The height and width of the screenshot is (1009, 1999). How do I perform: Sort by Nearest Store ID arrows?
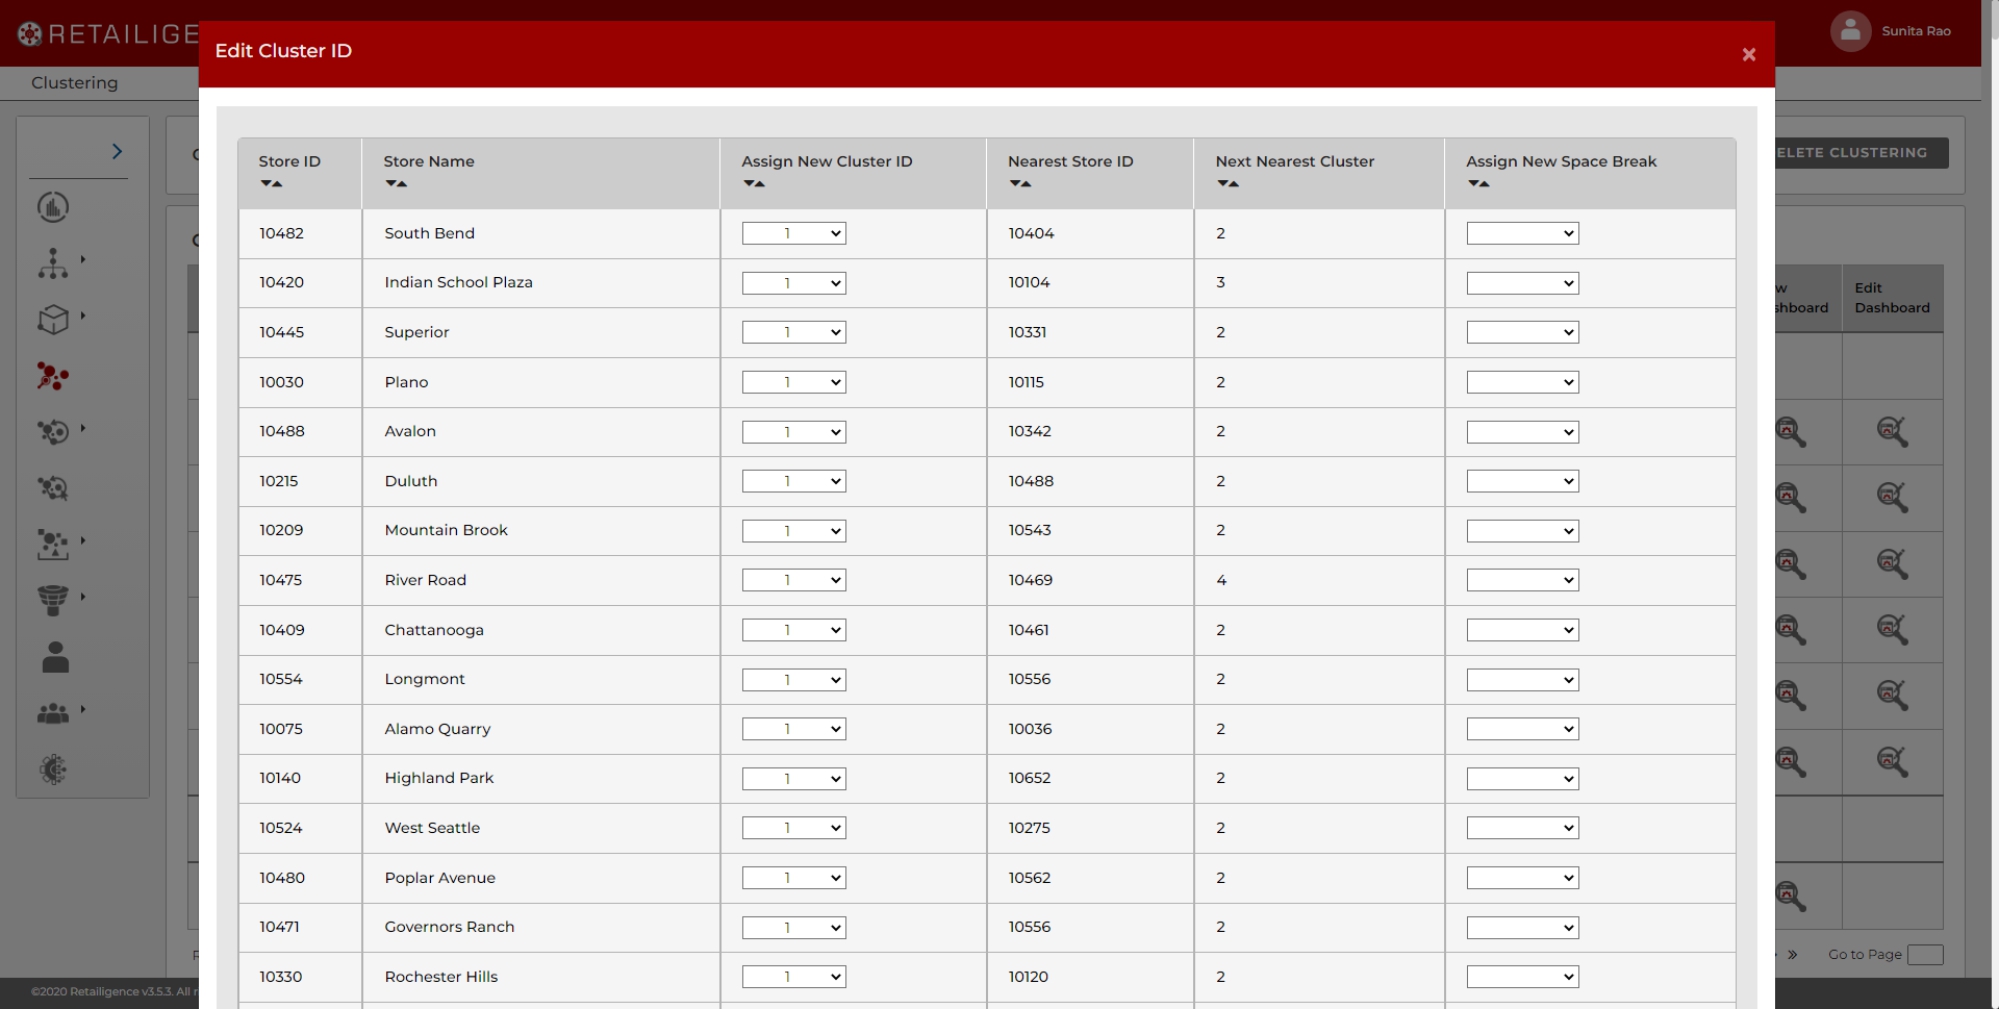click(x=1020, y=184)
